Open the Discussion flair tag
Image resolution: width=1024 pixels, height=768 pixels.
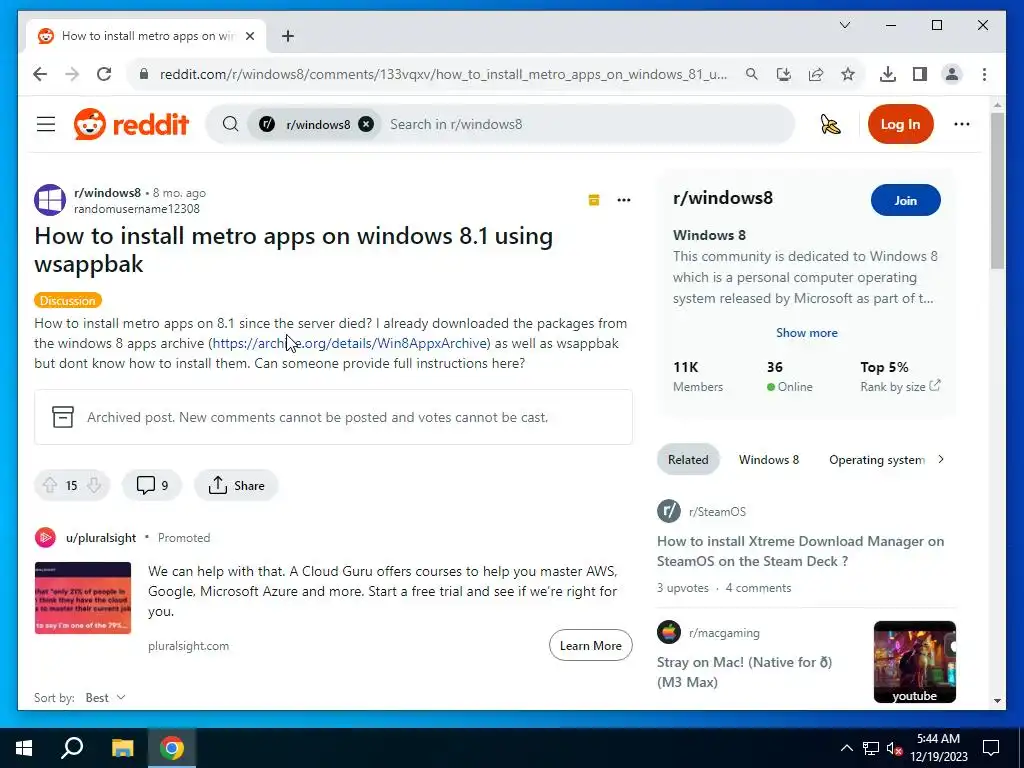click(68, 300)
